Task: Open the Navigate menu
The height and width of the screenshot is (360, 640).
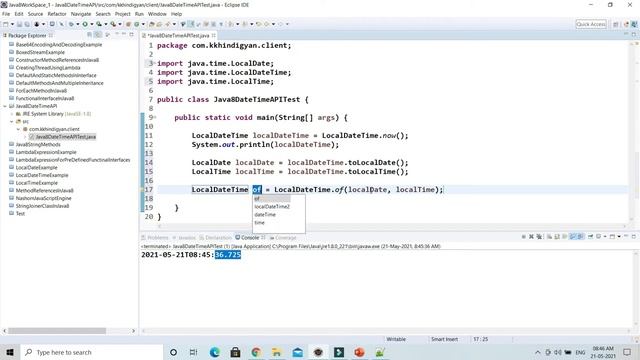Action: coord(81,14)
